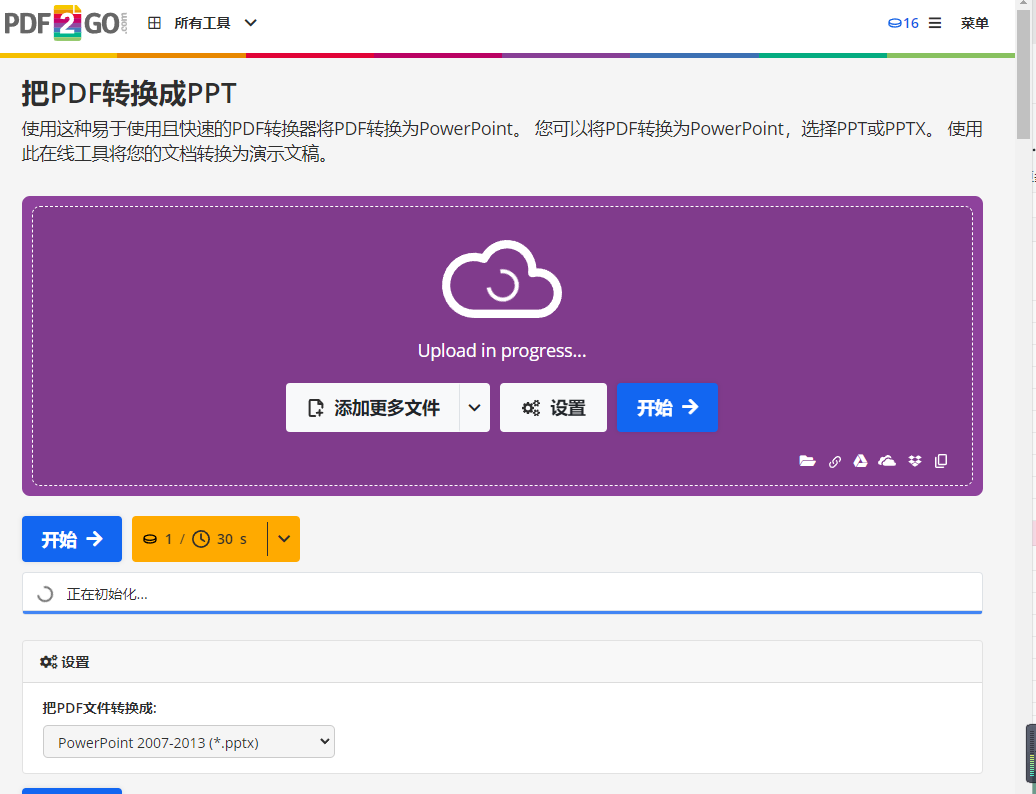Open the 所有工具 menu label
This screenshot has height=794, width=1036.
(202, 24)
